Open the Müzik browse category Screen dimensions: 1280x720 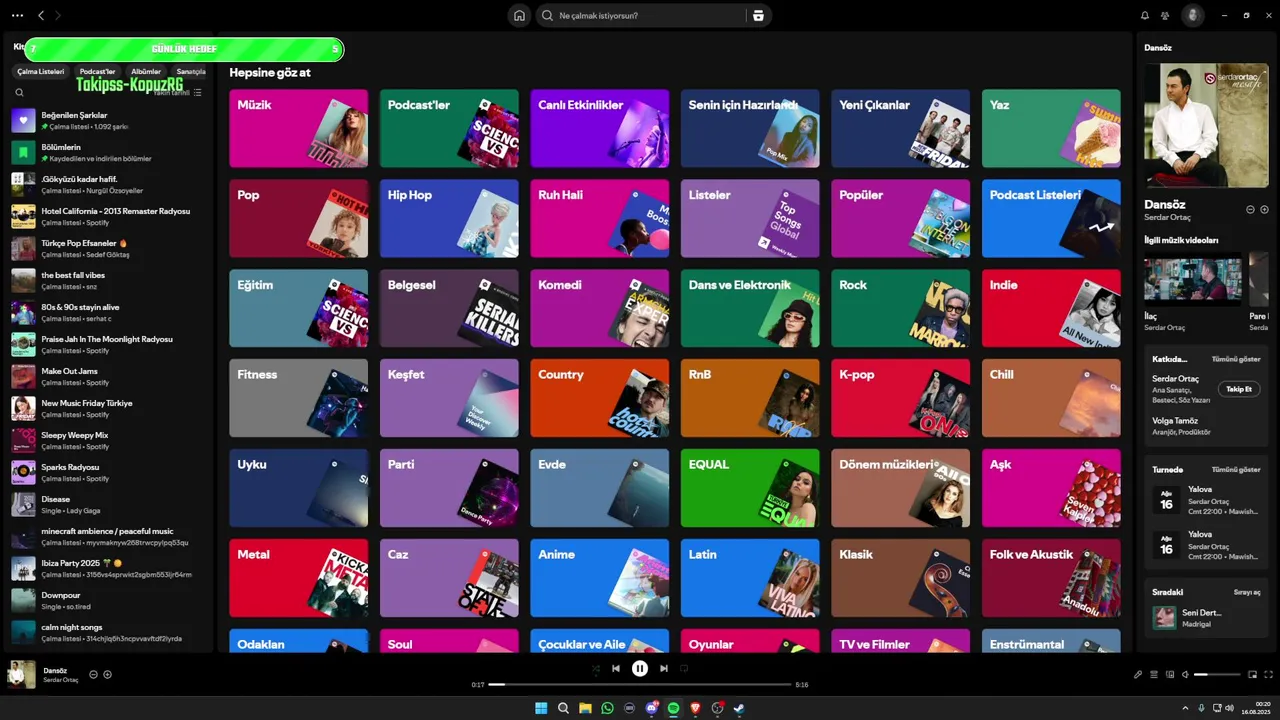point(299,128)
